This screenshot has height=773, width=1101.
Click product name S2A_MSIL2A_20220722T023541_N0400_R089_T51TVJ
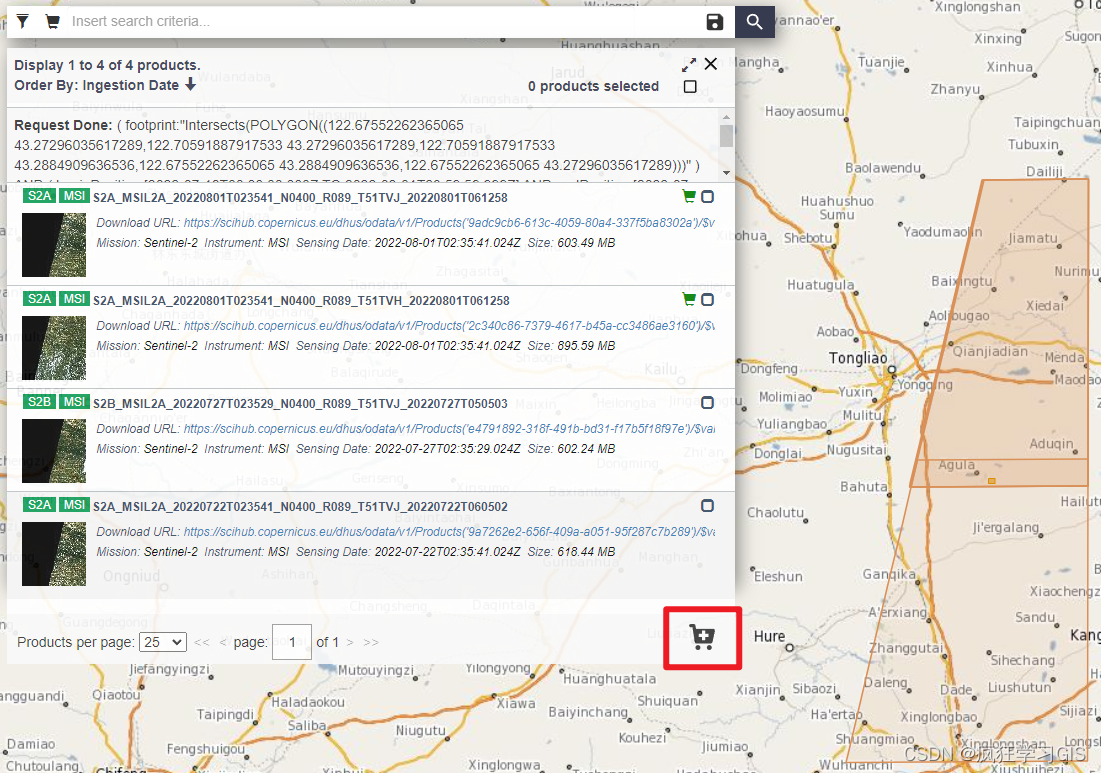tap(300, 507)
